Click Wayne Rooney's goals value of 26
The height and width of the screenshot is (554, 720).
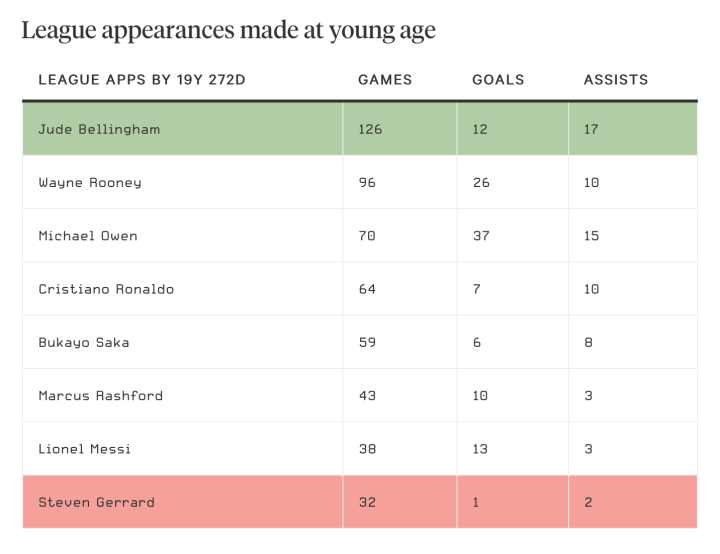tap(481, 183)
